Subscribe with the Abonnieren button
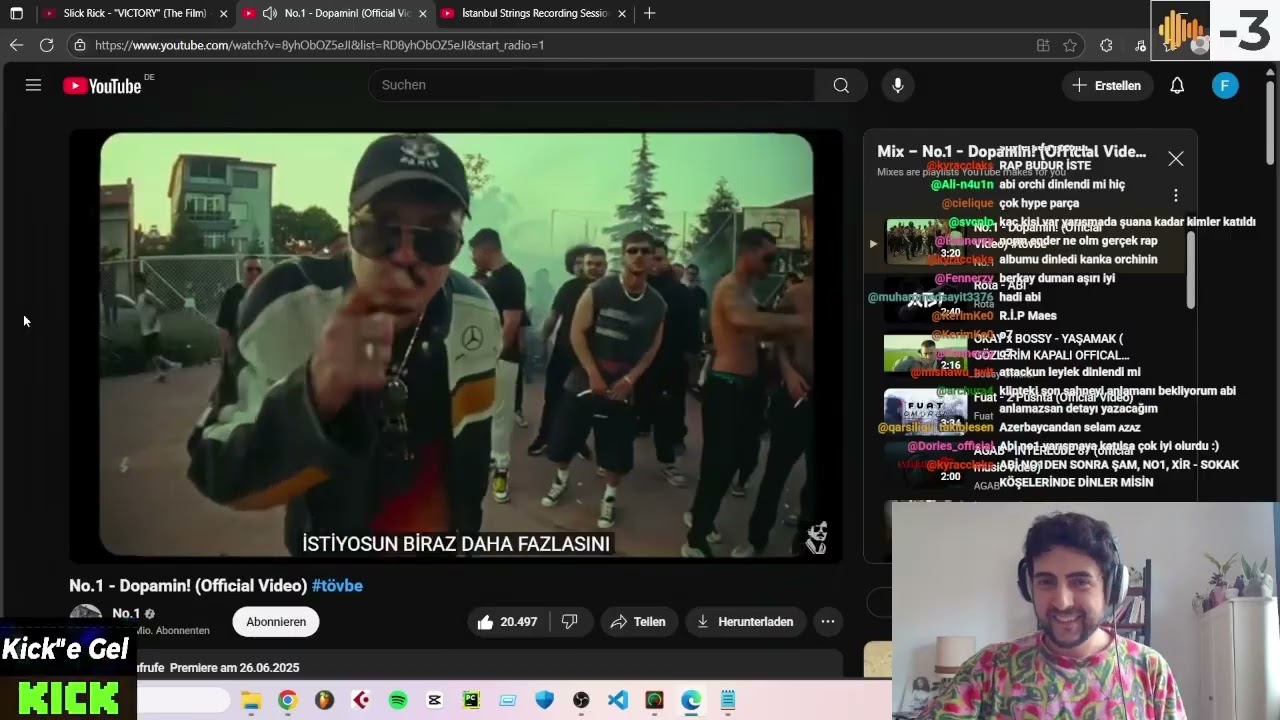The image size is (1280, 720). pyautogui.click(x=276, y=622)
